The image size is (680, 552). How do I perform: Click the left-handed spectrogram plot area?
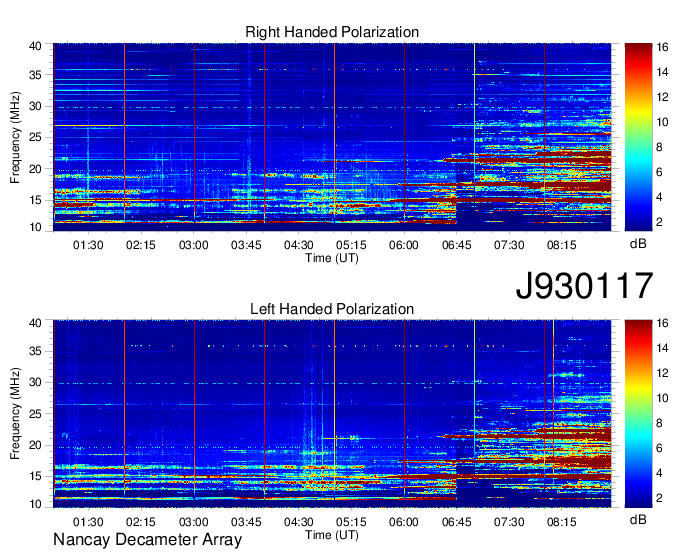tap(332, 414)
